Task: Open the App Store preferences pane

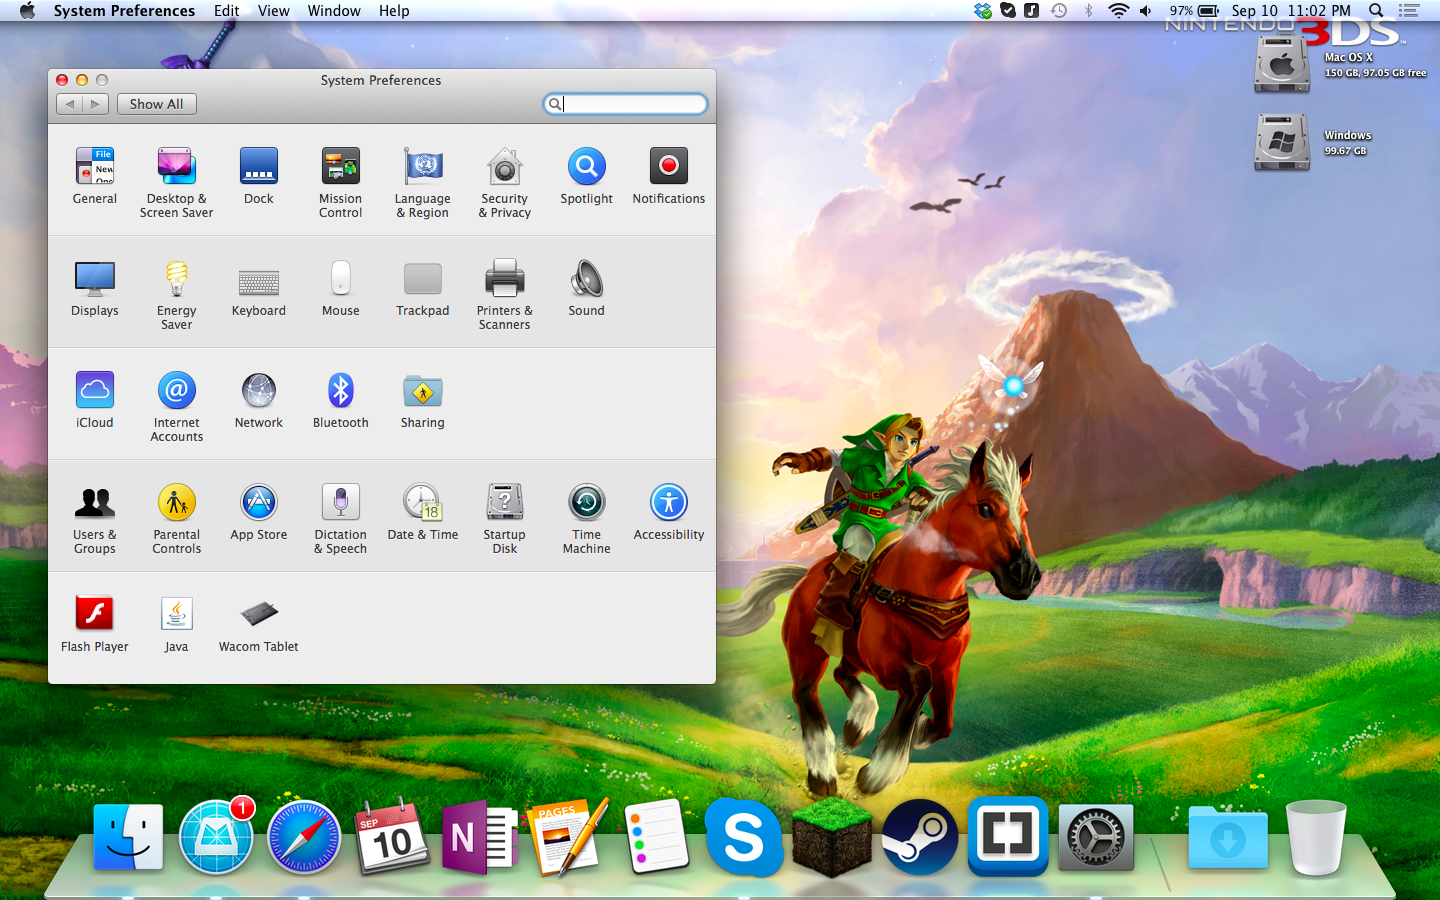Action: click(x=259, y=512)
